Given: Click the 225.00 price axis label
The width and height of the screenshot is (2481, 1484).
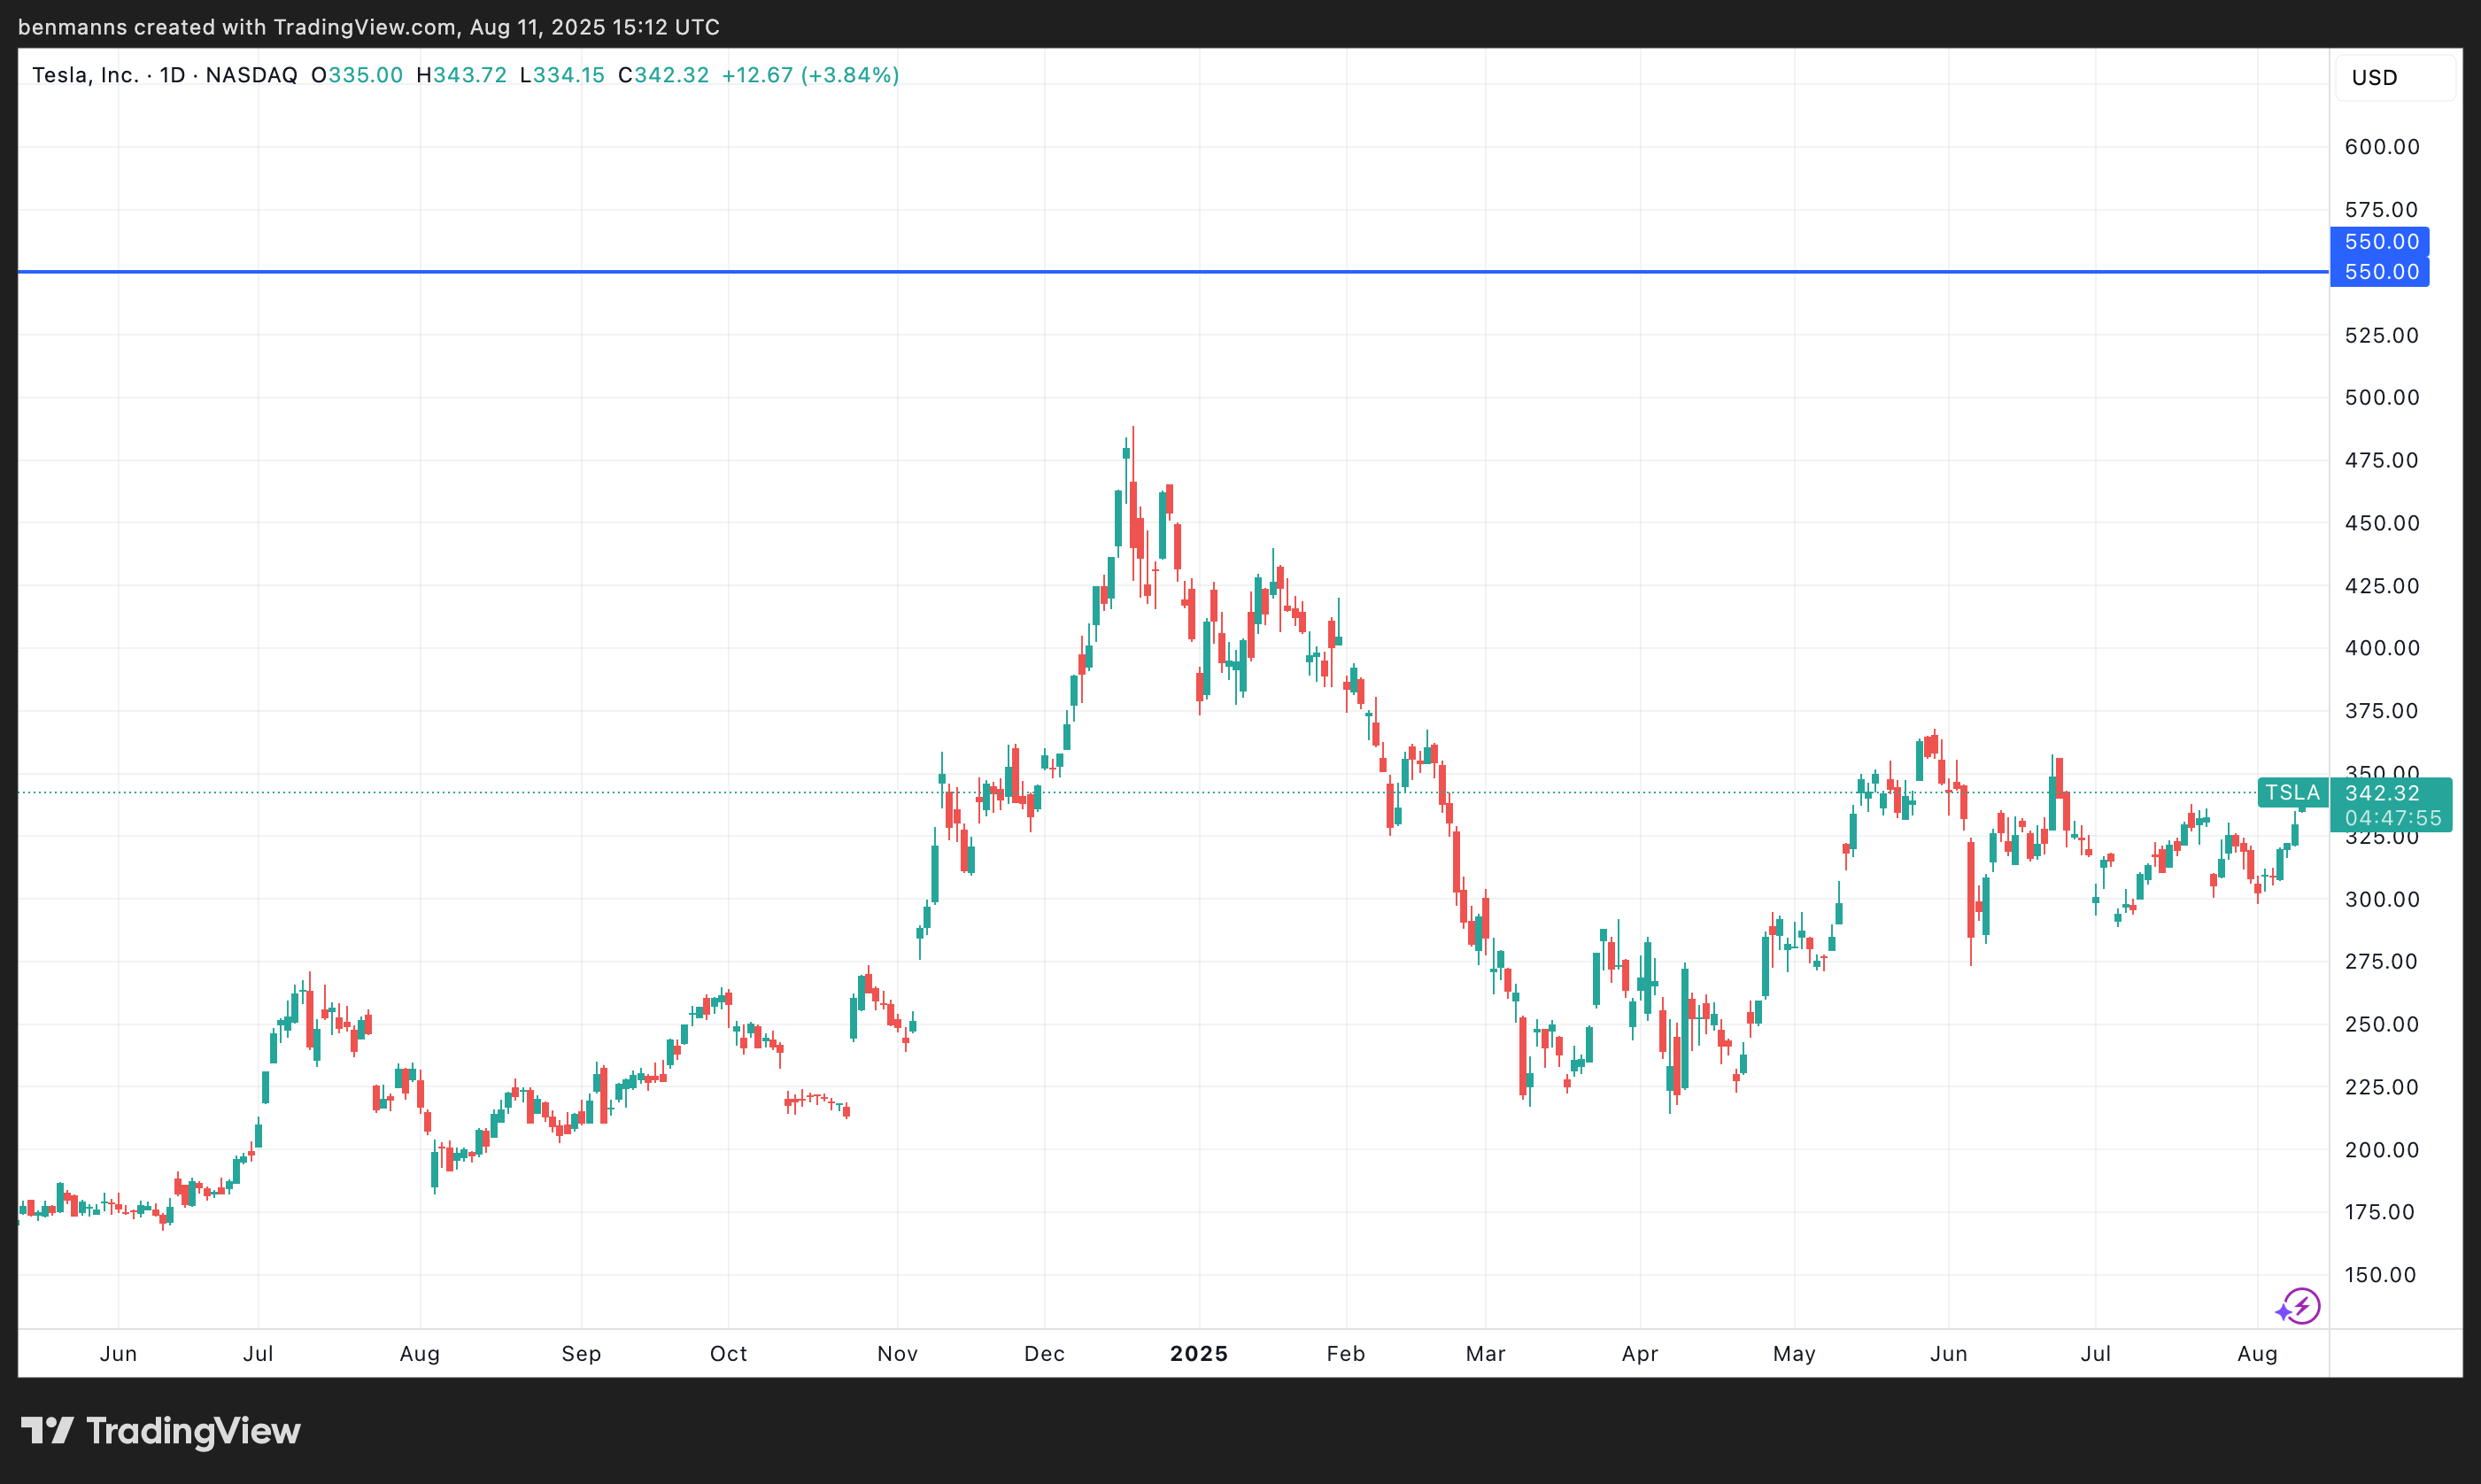Looking at the screenshot, I should 2382,1087.
